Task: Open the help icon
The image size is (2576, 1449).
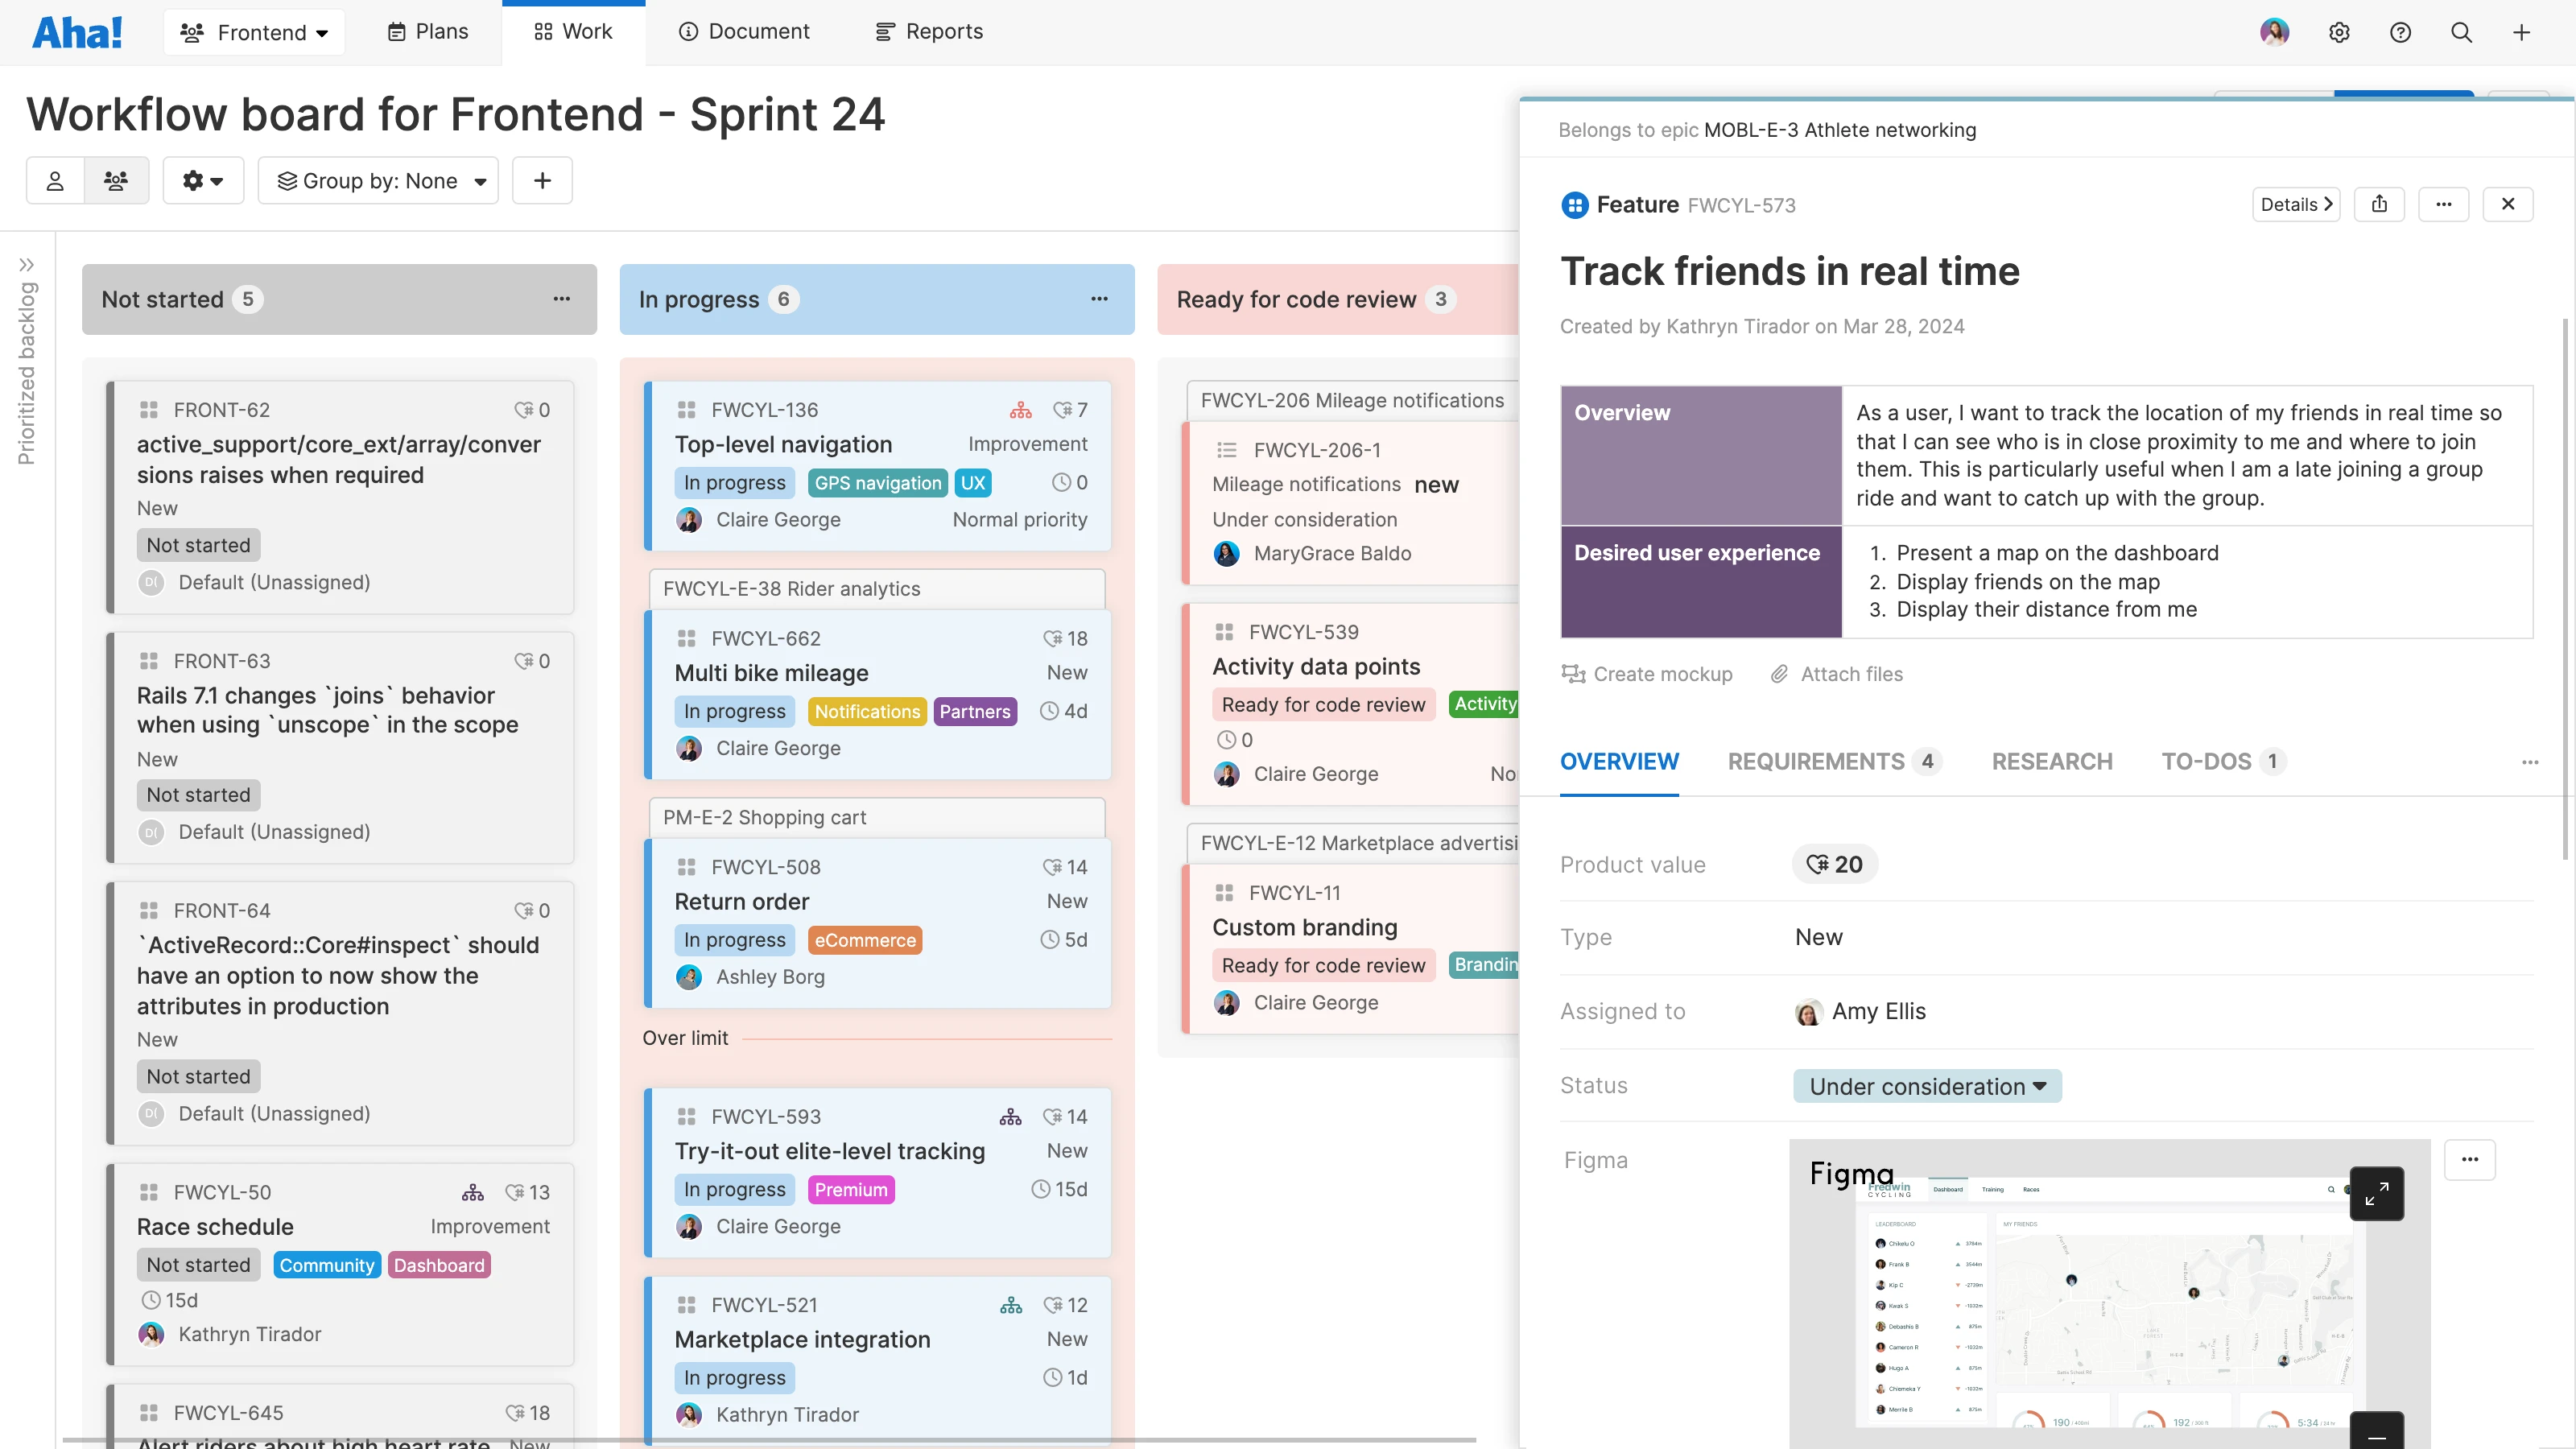Action: (2401, 31)
